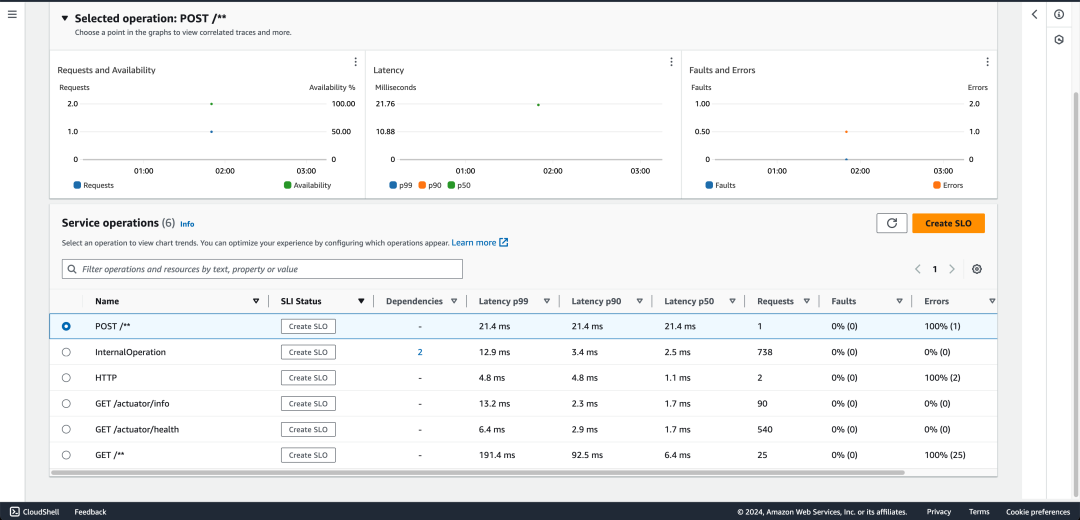Open the info help panel icon
The width and height of the screenshot is (1080, 520).
click(x=1059, y=14)
